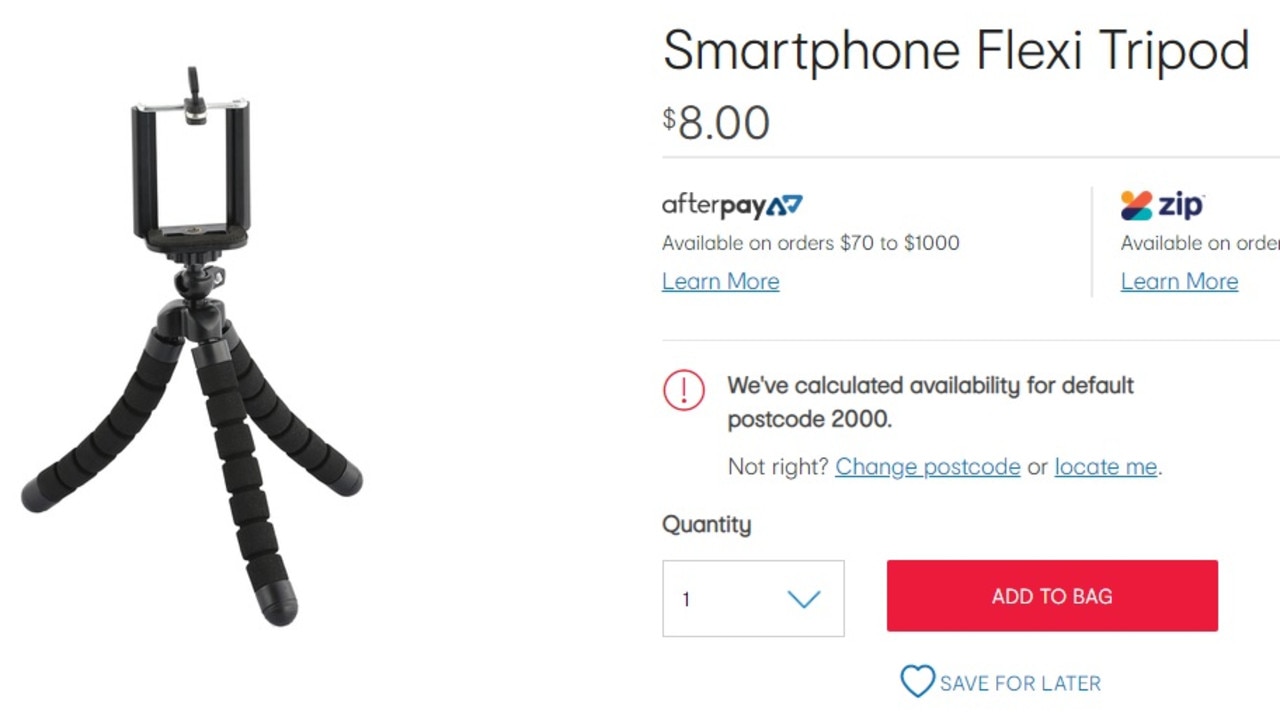The height and width of the screenshot is (720, 1280).
Task: Open Learn More under Afterpay
Action: click(x=720, y=281)
